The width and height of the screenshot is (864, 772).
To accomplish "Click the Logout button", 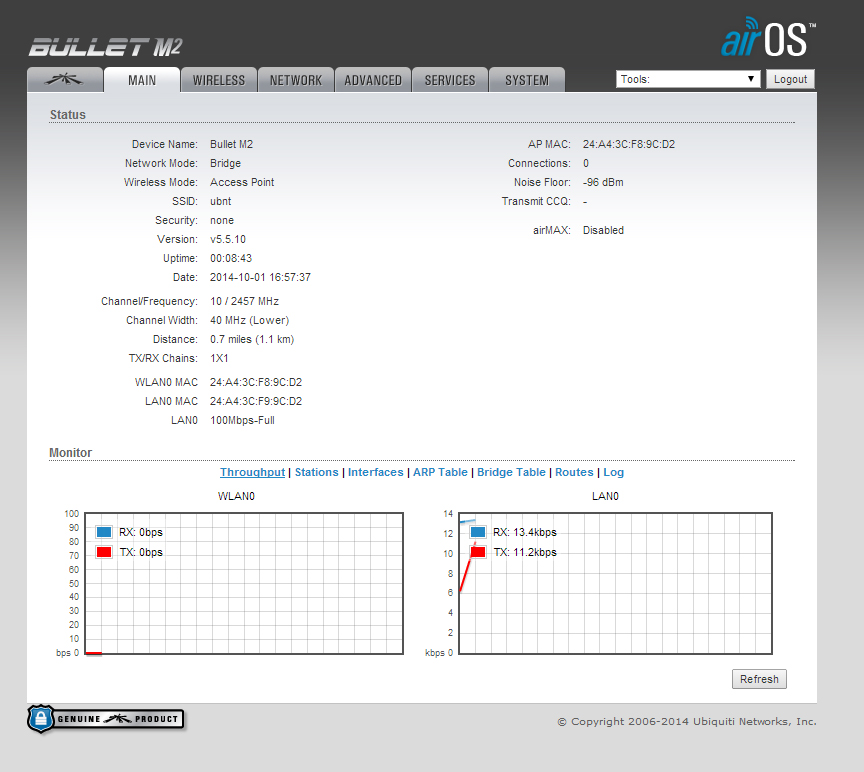I will (790, 79).
